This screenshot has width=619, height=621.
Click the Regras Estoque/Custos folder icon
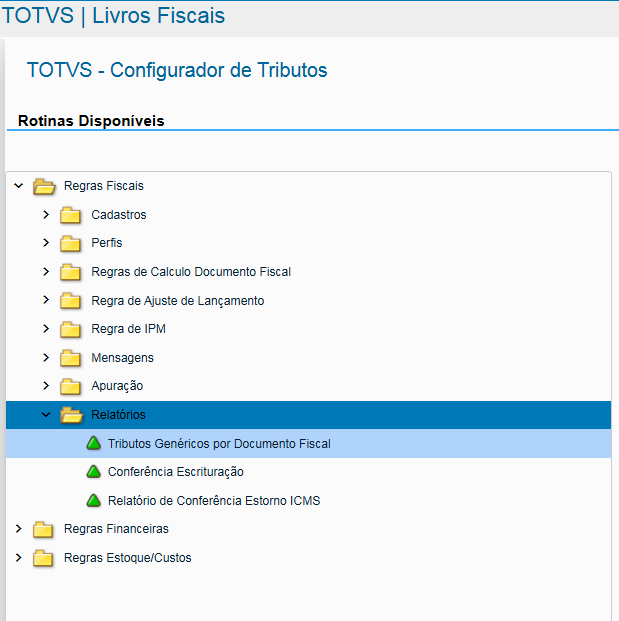(x=43, y=558)
